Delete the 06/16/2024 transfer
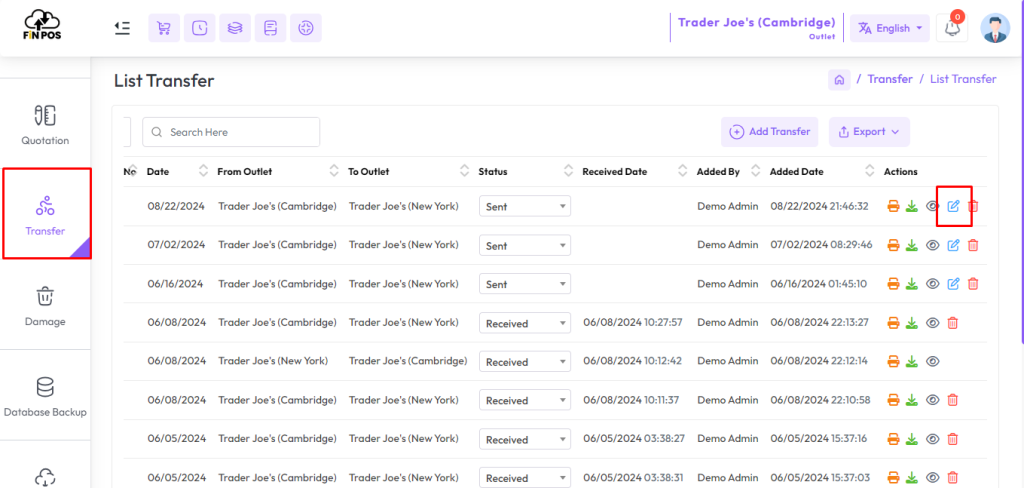This screenshot has height=488, width=1024. point(973,284)
